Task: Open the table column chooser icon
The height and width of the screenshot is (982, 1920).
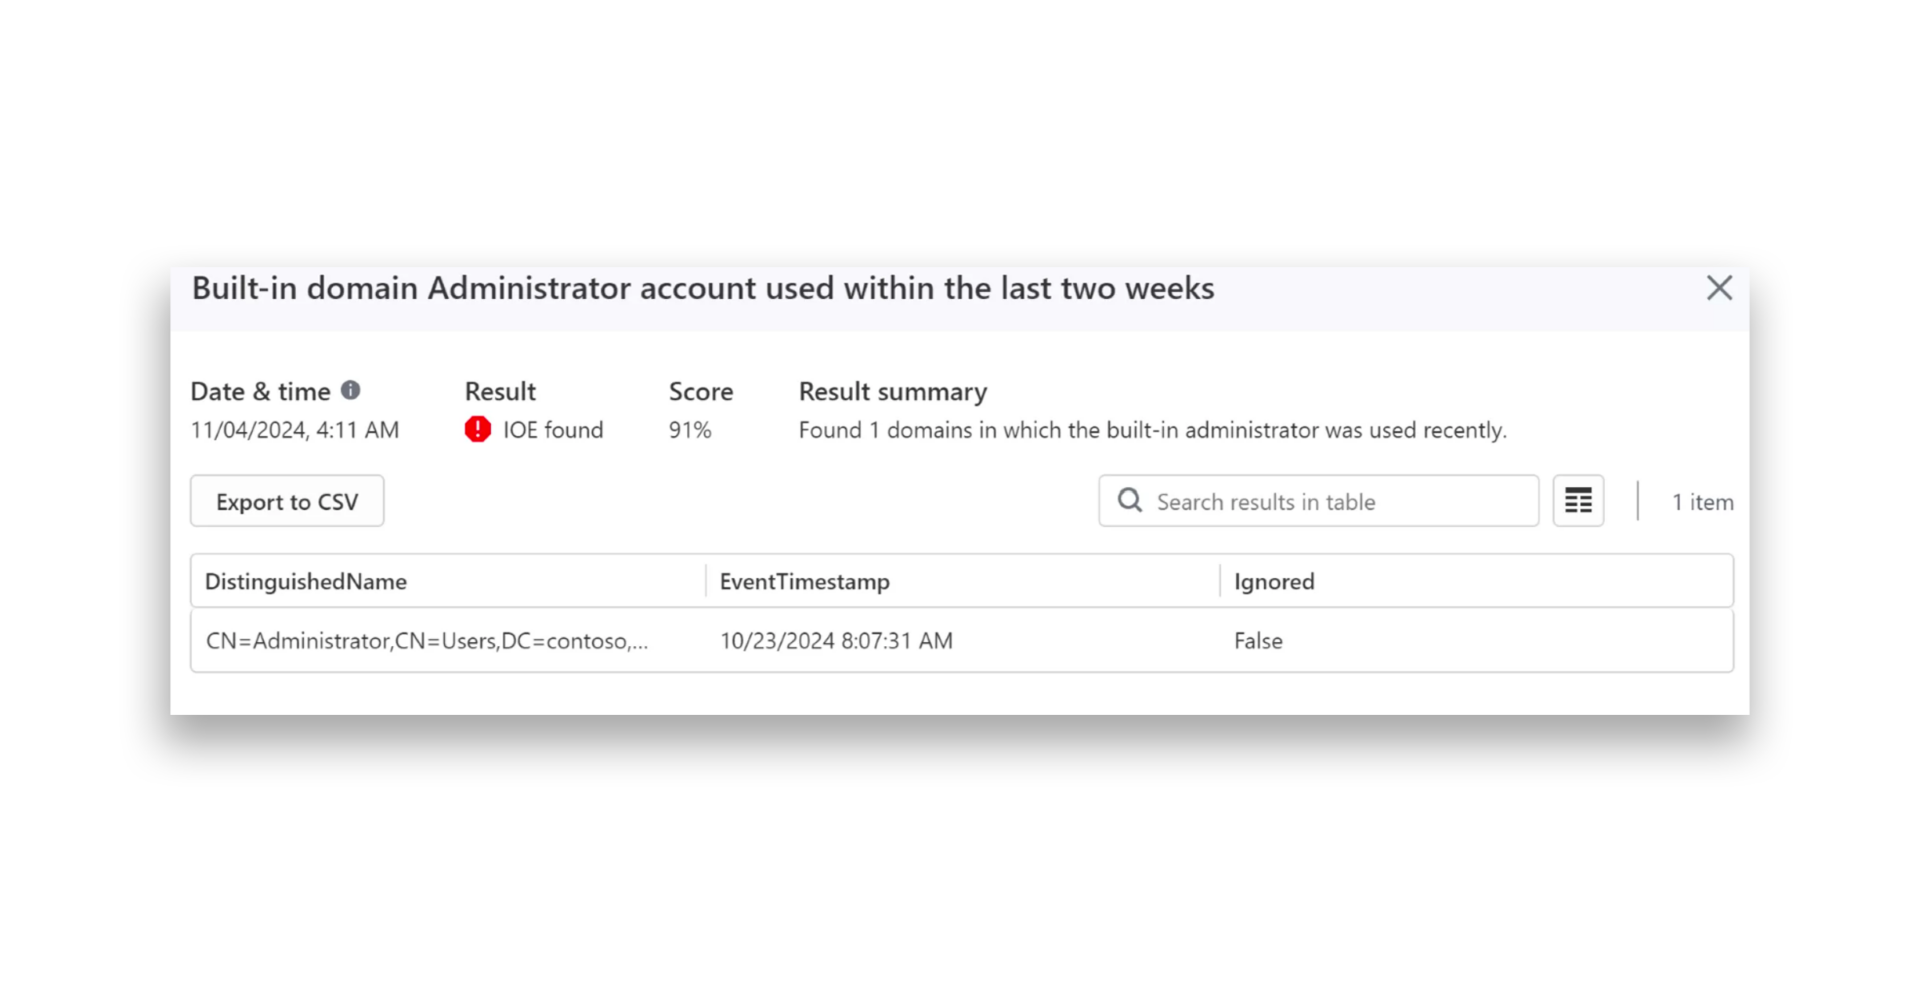Action: click(1578, 501)
